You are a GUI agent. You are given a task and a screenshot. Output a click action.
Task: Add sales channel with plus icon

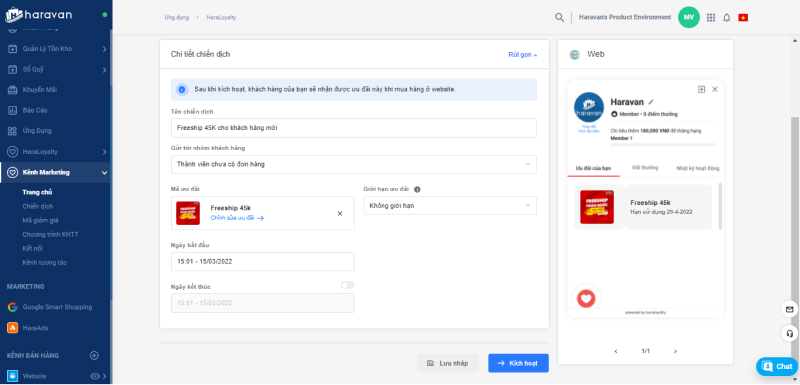pos(94,355)
